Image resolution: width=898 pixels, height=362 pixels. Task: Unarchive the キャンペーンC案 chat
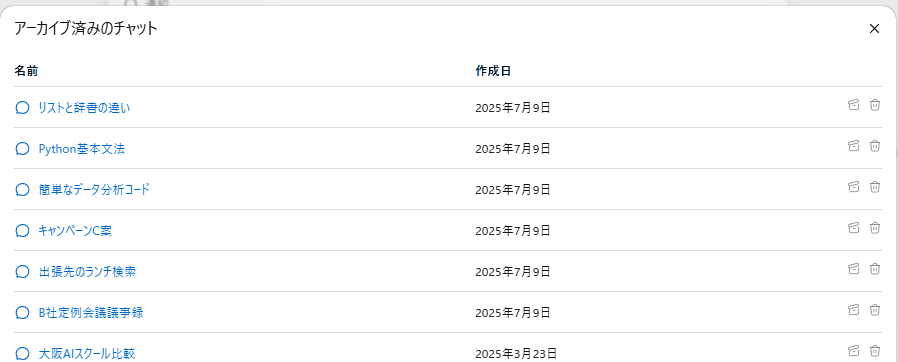(x=853, y=227)
